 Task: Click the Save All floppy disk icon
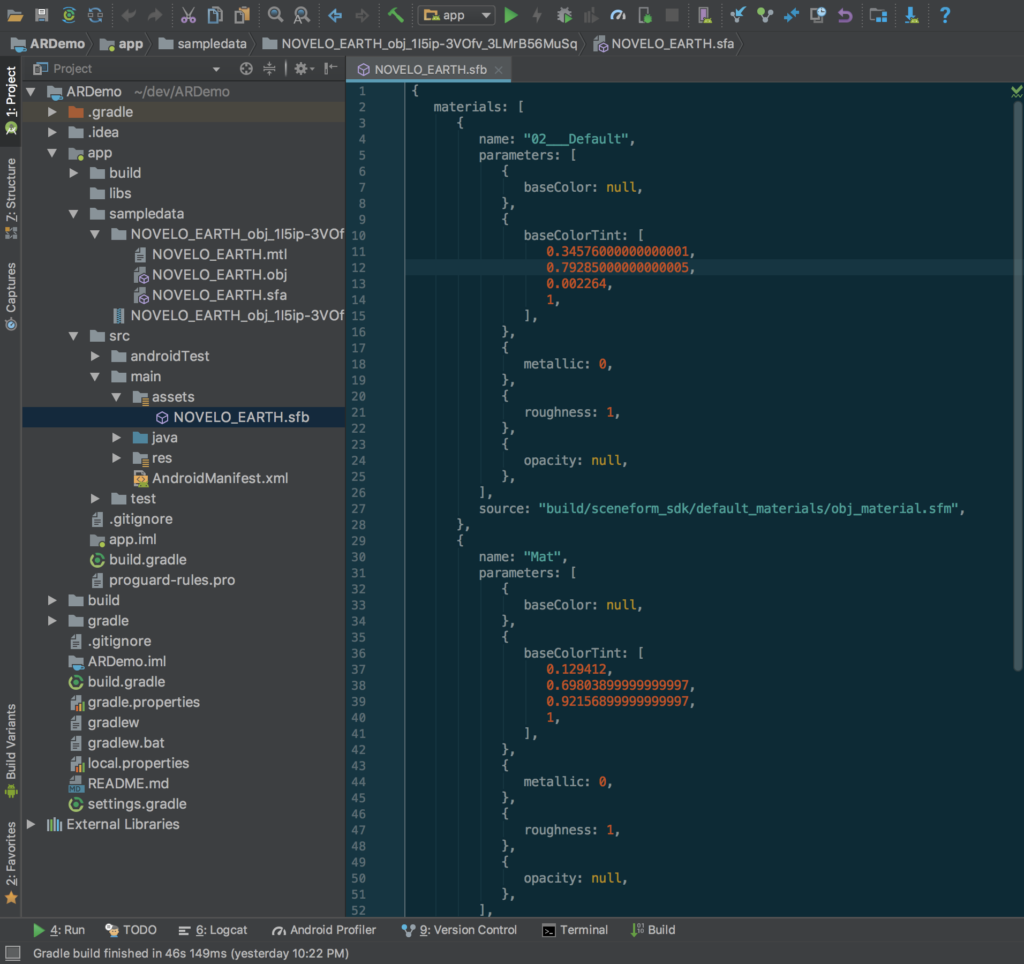click(x=42, y=15)
